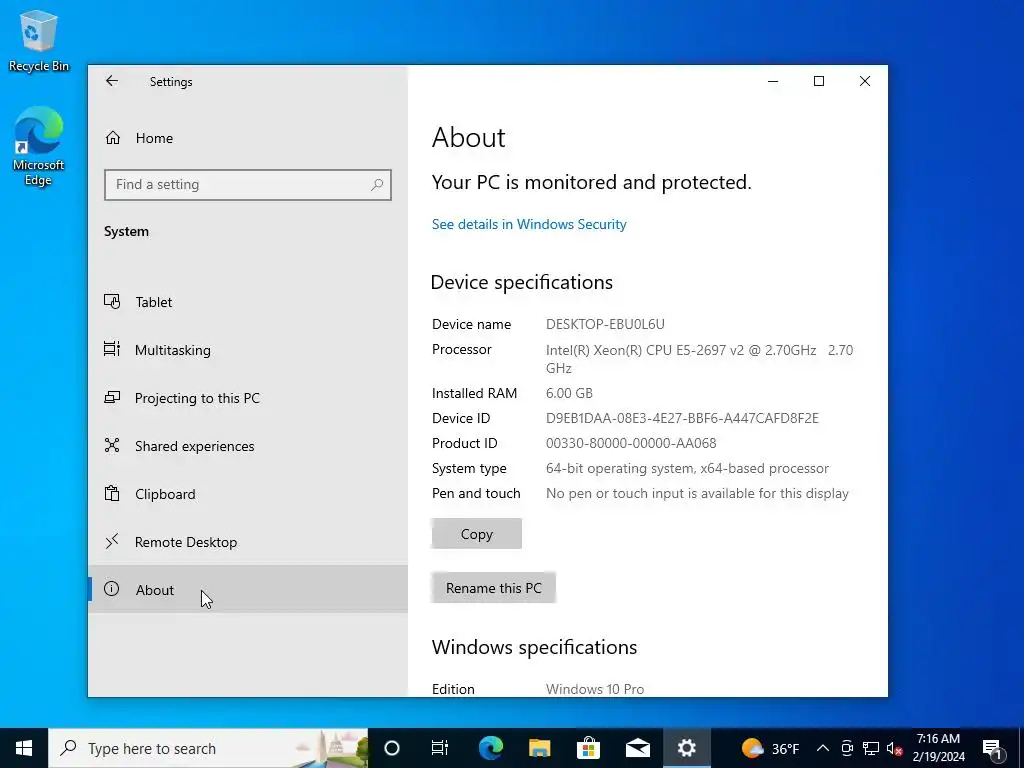
Task: Click the Device ID value text
Action: [x=682, y=418]
